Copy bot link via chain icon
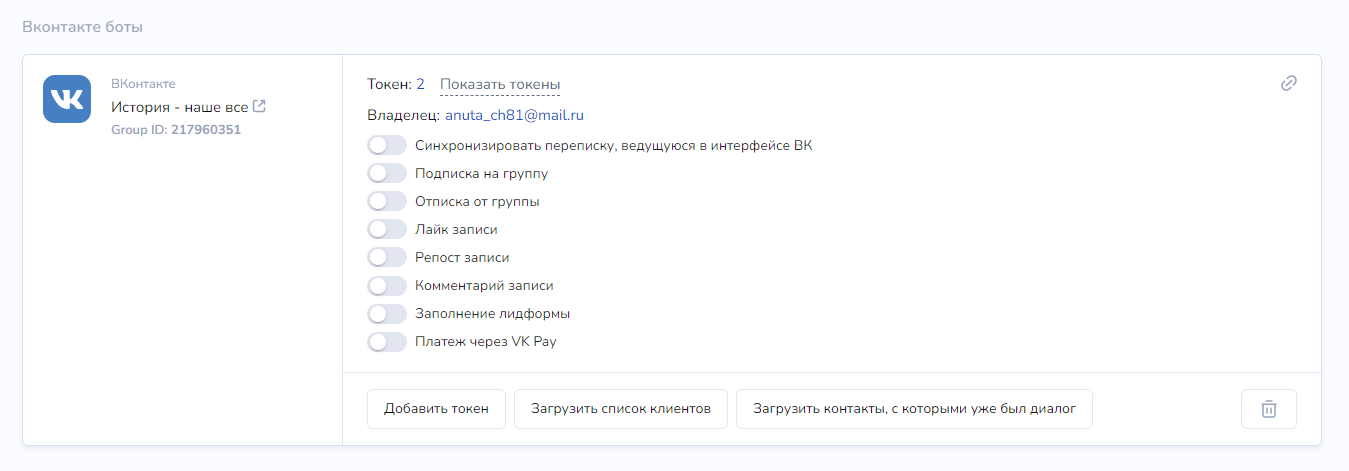The height and width of the screenshot is (471, 1349). pyautogui.click(x=1289, y=83)
